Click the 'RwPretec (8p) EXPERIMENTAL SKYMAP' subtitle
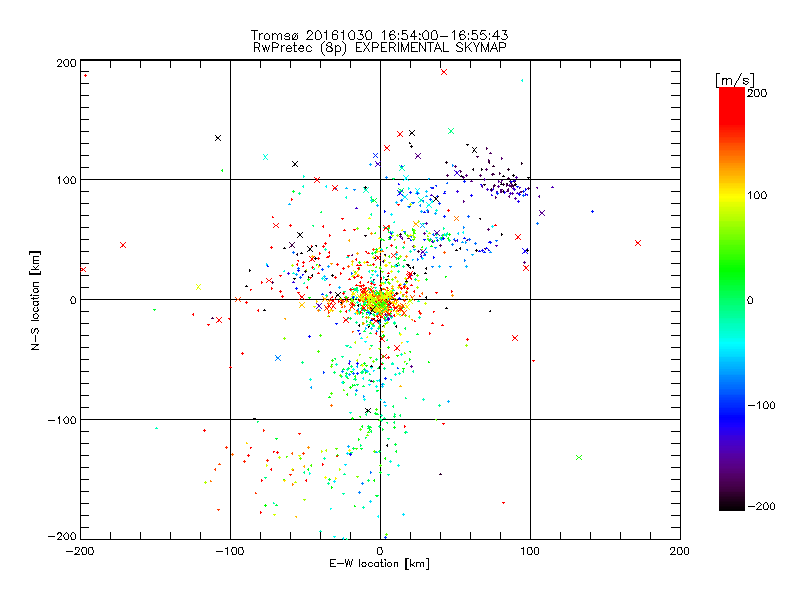Image resolution: width=800 pixels, height=600 pixels. click(380, 47)
